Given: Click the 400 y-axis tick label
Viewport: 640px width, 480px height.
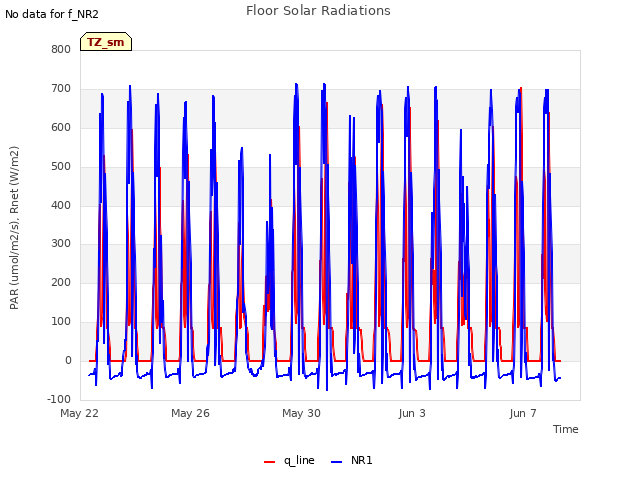Looking at the screenshot, I should click(61, 205).
